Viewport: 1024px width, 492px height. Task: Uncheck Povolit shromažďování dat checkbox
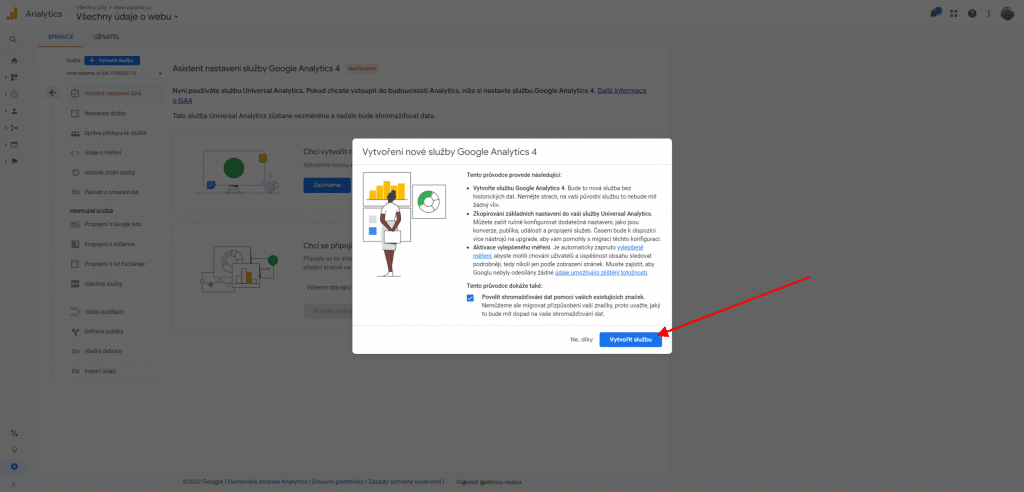470,298
